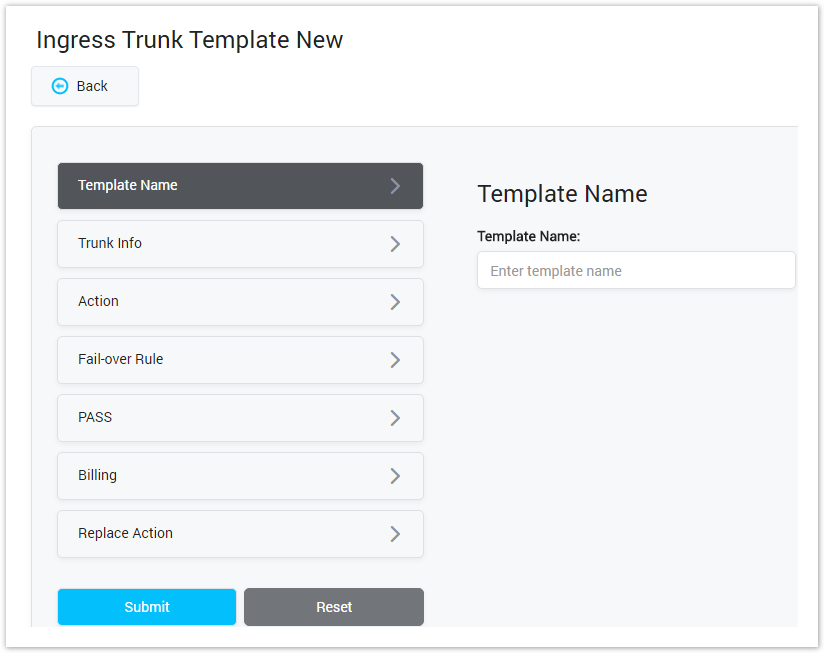Switch to the PASS section
The image size is (824, 653).
point(95,417)
